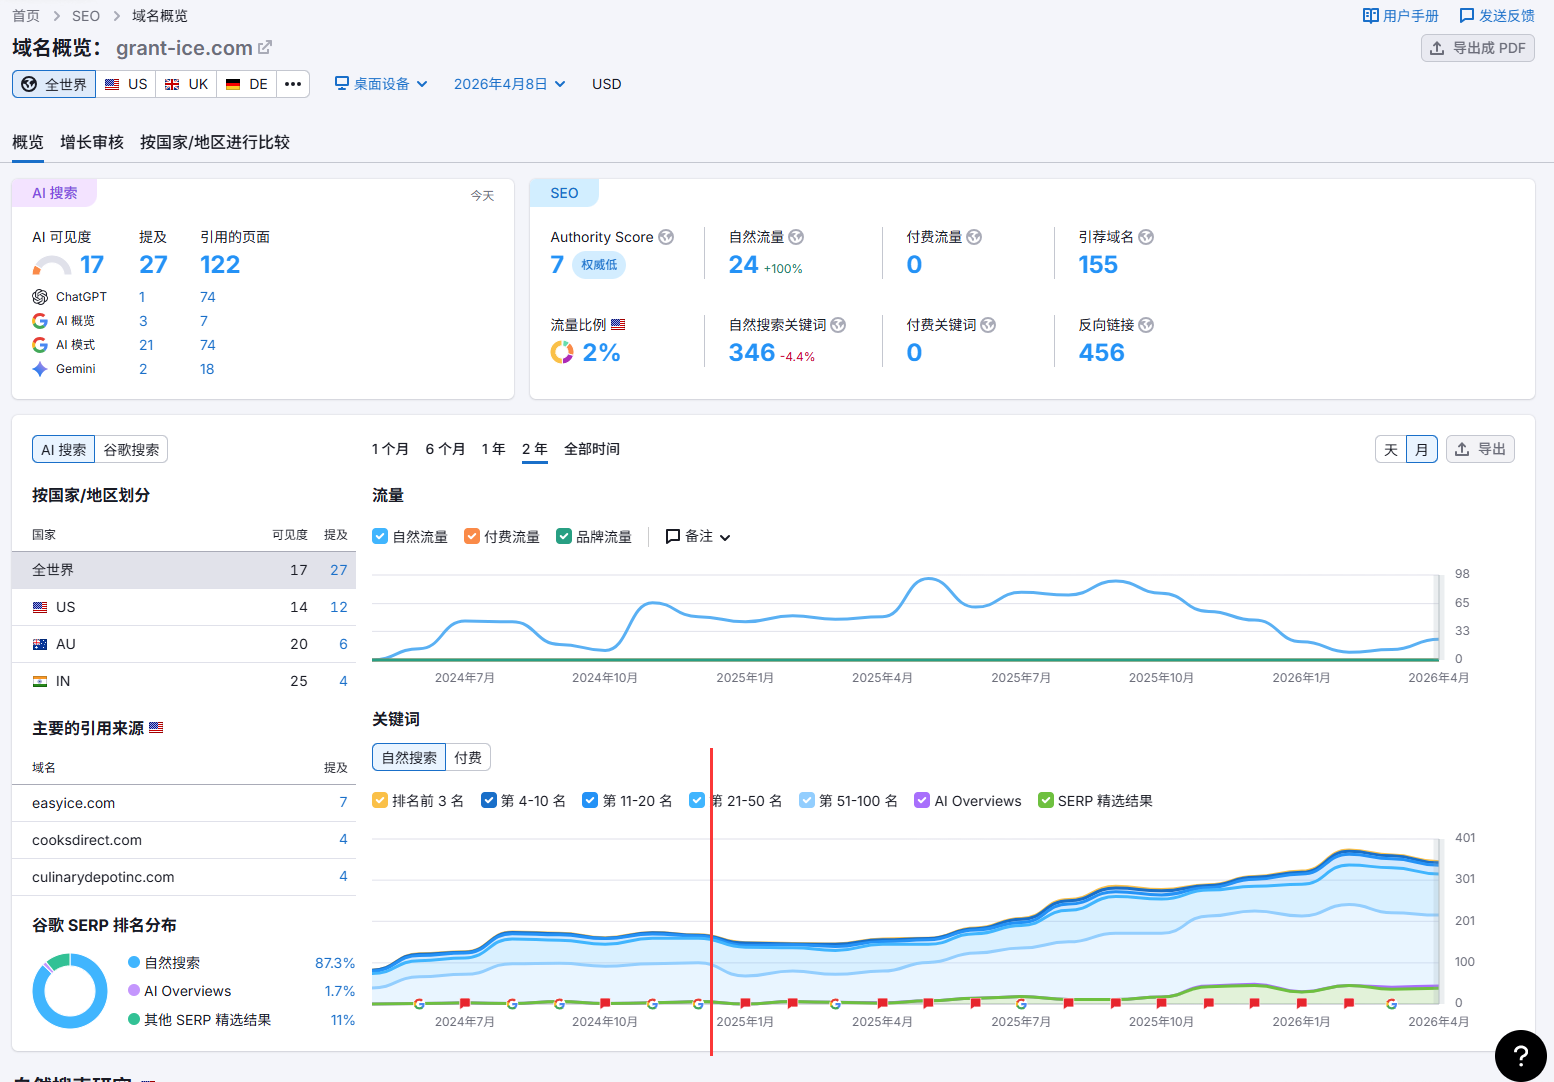
Task: Open external link icon beside grant-ice.com
Action: tap(265, 47)
